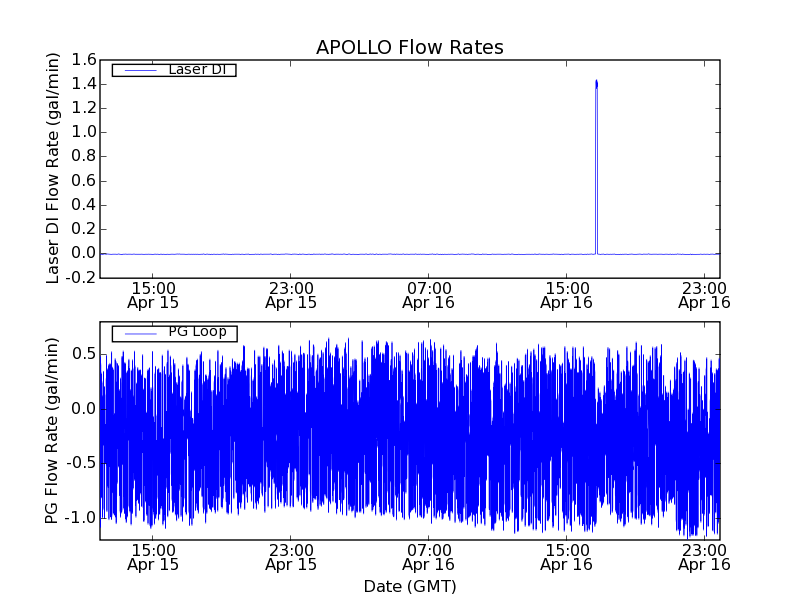Click top plot 23:00 Apr 15 label
Image resolution: width=800 pixels, height=600 pixels.
(291, 296)
